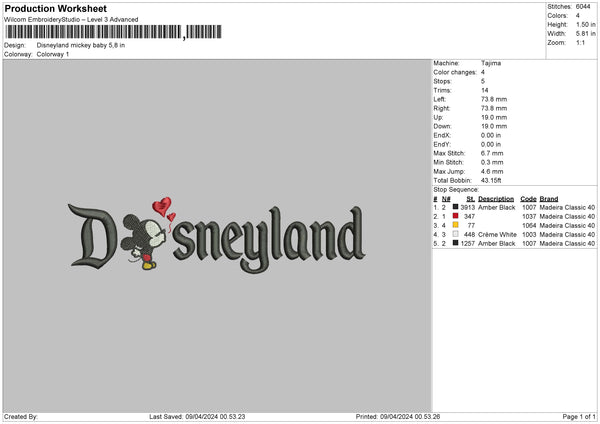Click the Stop Sequence heading

(456, 189)
